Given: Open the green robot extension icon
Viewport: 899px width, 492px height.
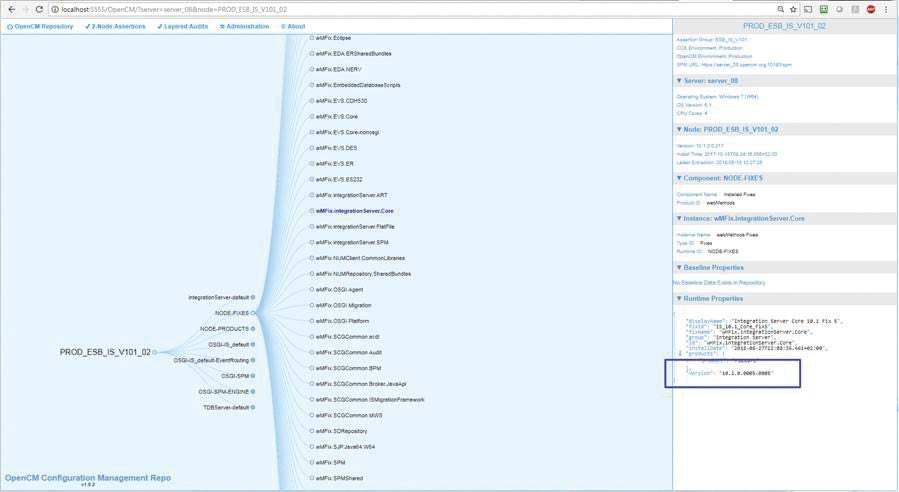Looking at the screenshot, I should click(824, 9).
